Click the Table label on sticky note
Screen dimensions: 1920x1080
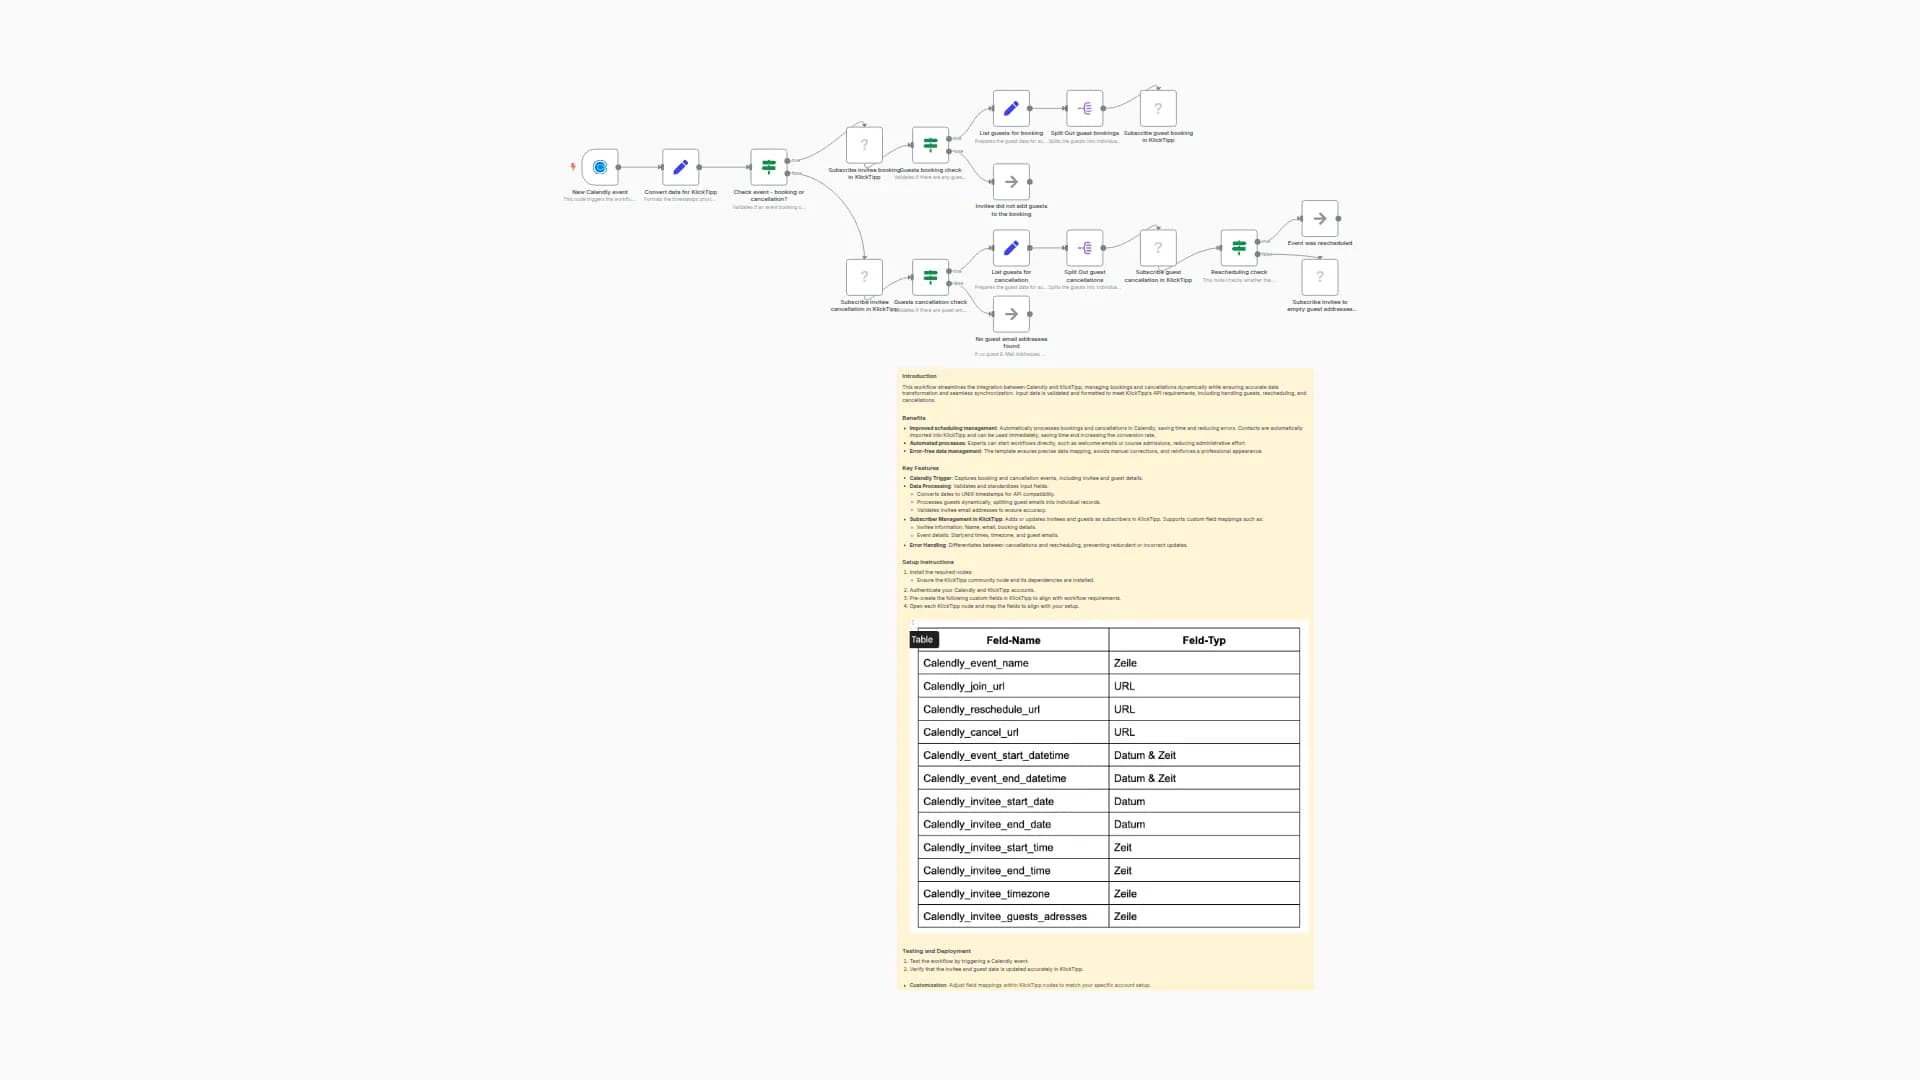tap(922, 639)
